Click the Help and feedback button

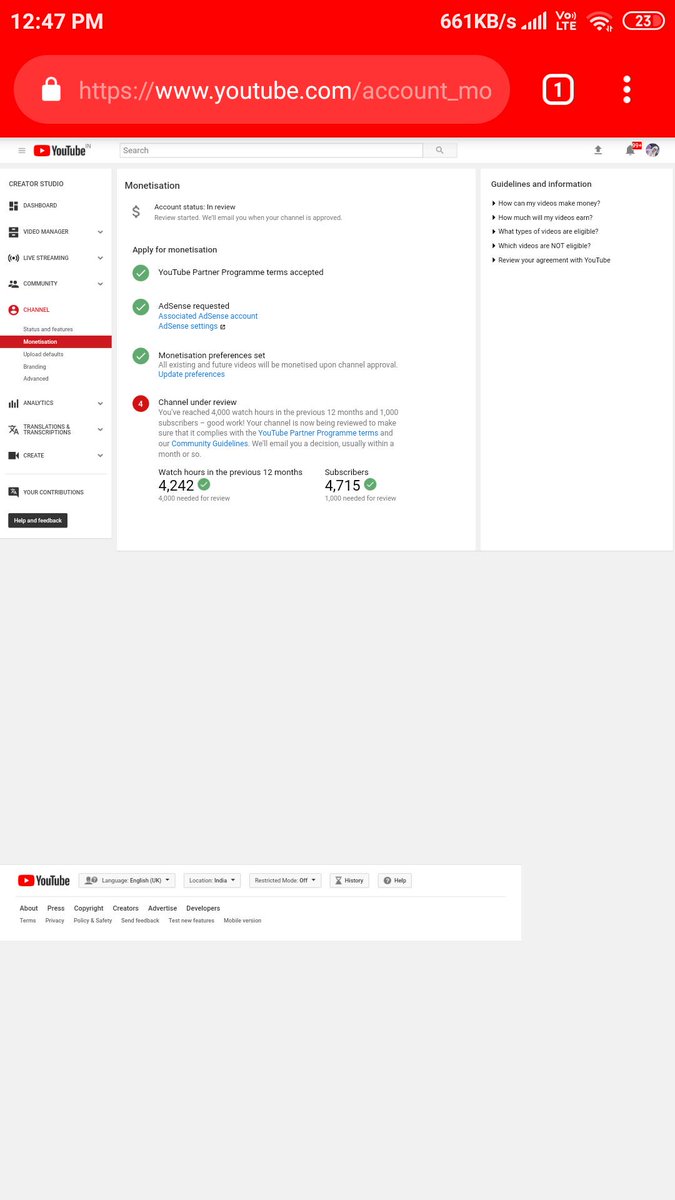[38, 520]
